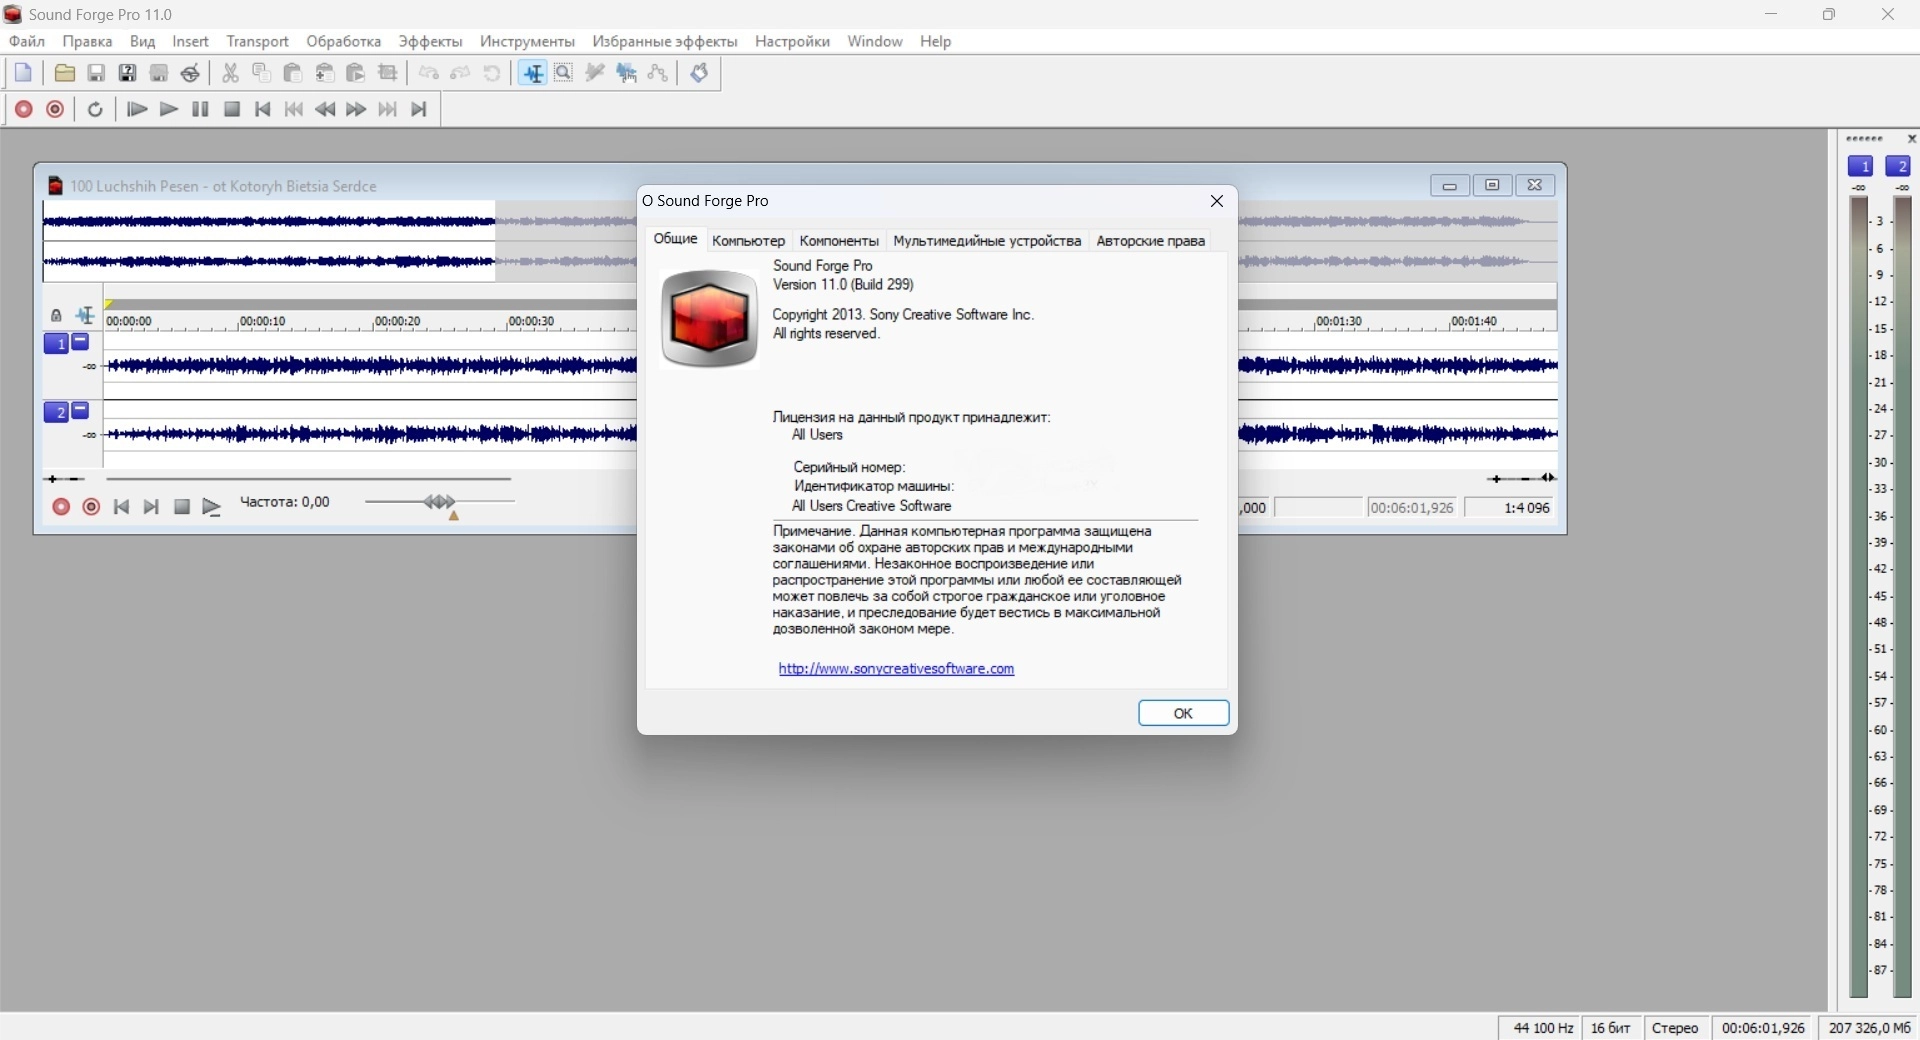1920x1040 pixels.
Task: Open the Insert menu
Action: [191, 42]
